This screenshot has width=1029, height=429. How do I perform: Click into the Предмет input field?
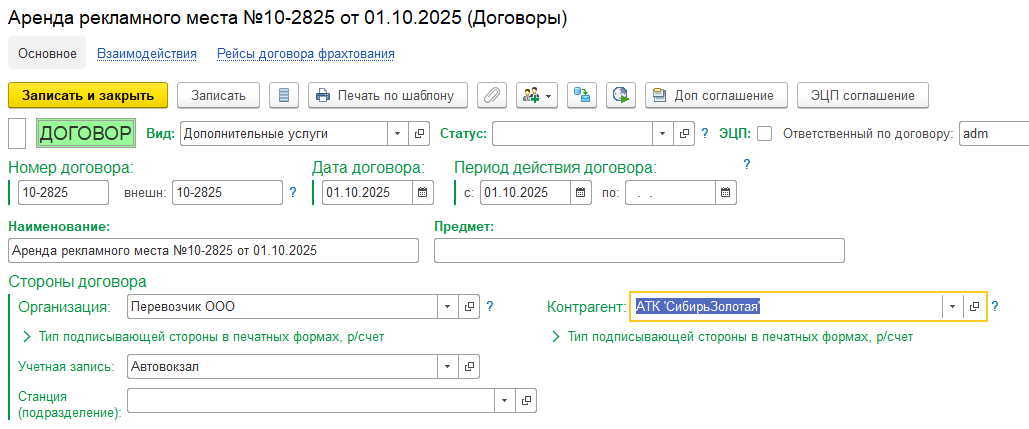coord(639,250)
